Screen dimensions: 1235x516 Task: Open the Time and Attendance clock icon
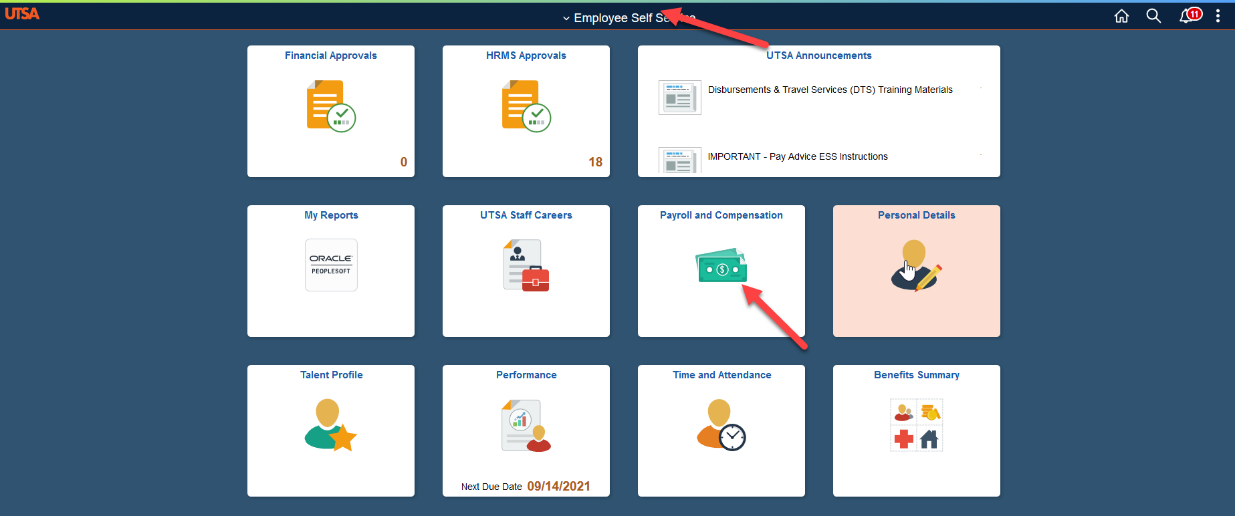(721, 425)
